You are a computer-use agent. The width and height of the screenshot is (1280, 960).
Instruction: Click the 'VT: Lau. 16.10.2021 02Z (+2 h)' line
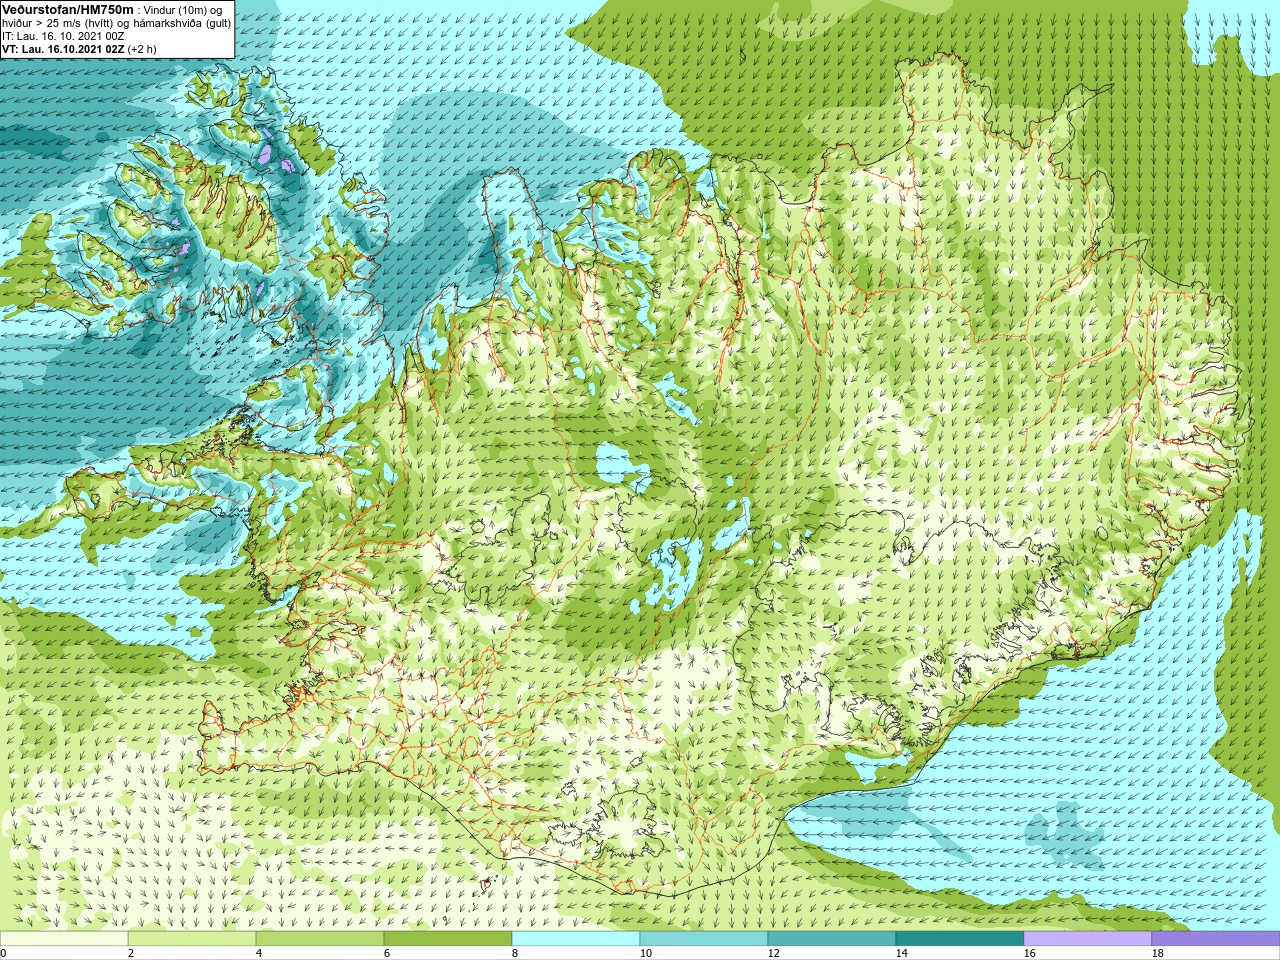[79, 49]
